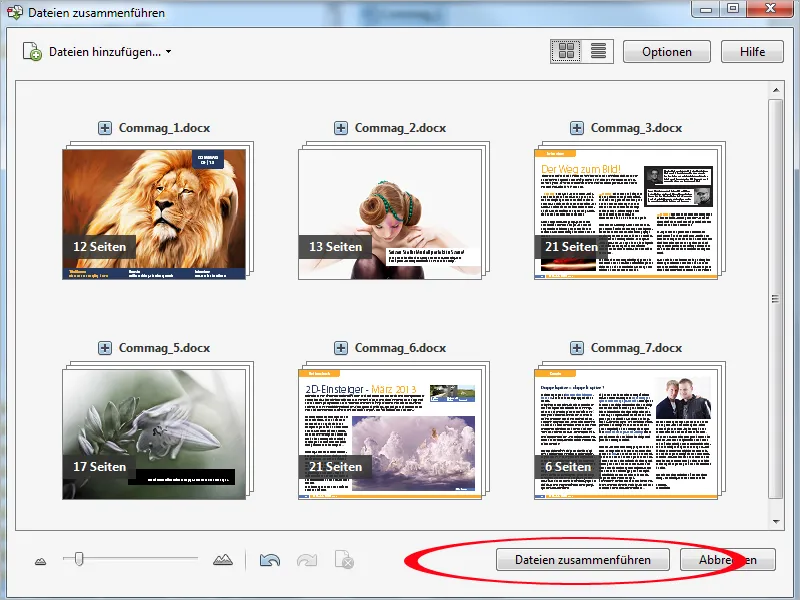
Task: Click the scrollbar up arrow
Action: (776, 90)
